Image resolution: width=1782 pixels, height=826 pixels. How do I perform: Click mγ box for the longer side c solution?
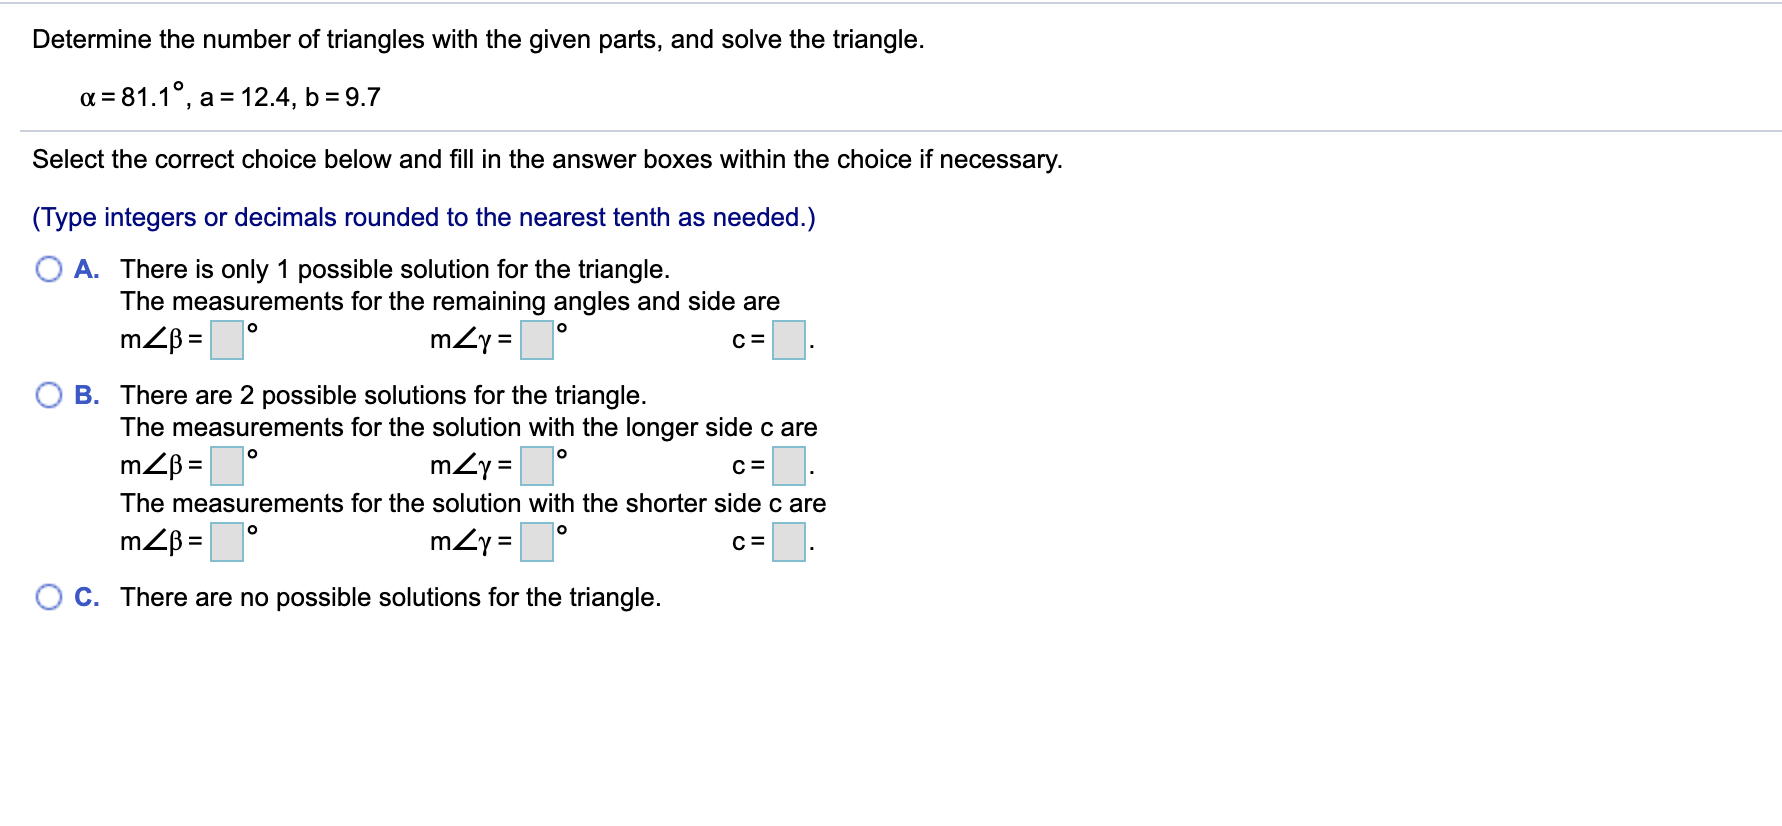(536, 464)
